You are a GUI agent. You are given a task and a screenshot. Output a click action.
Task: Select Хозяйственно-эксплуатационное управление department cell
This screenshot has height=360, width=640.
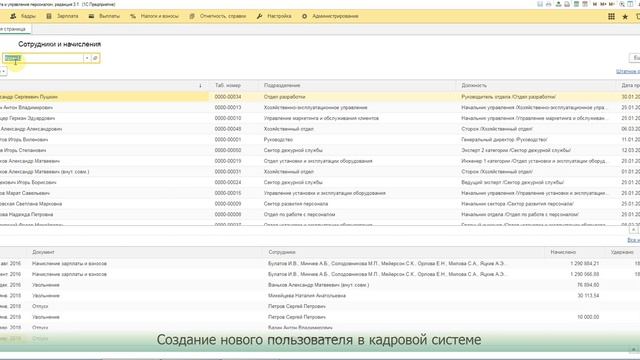[316, 107]
